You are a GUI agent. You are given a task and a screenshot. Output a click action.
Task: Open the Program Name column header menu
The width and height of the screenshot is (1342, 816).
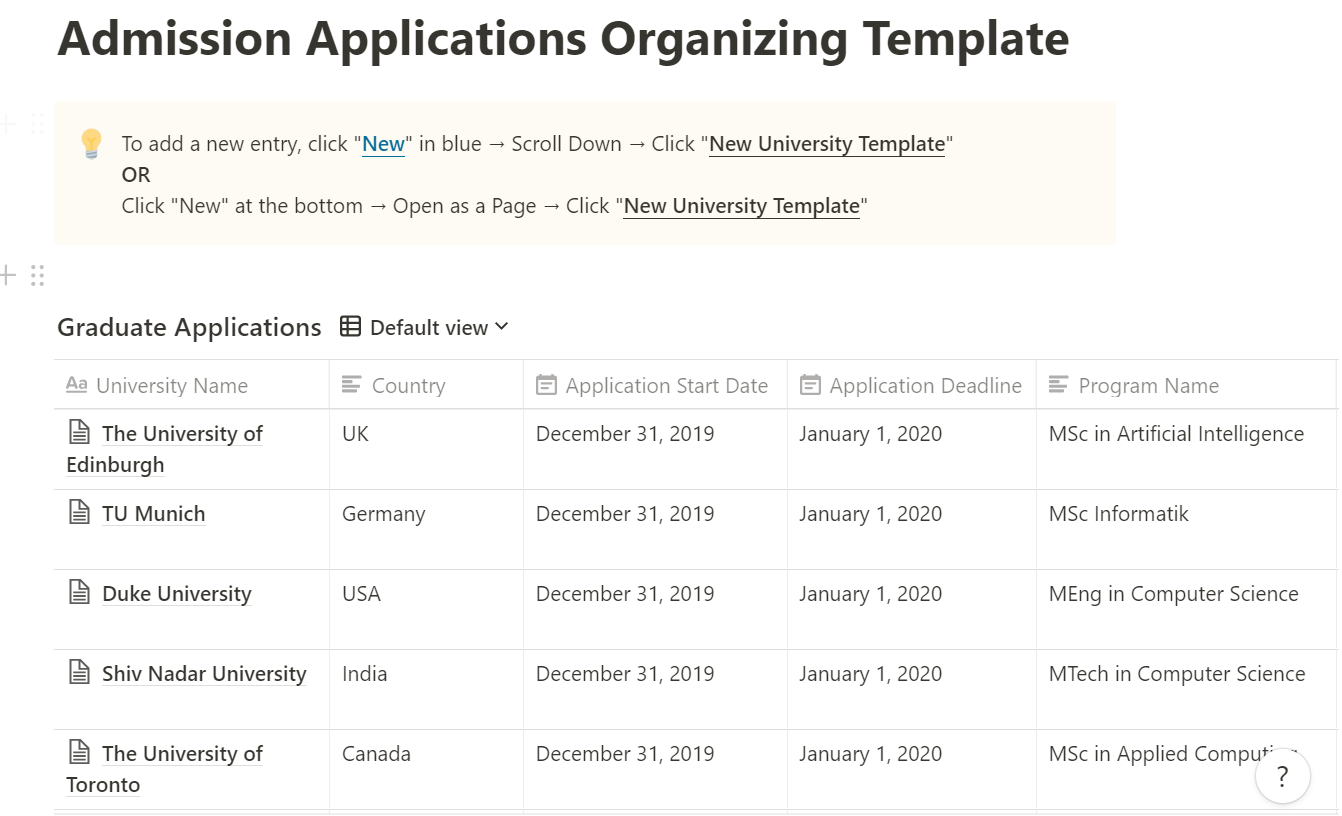click(x=1148, y=386)
